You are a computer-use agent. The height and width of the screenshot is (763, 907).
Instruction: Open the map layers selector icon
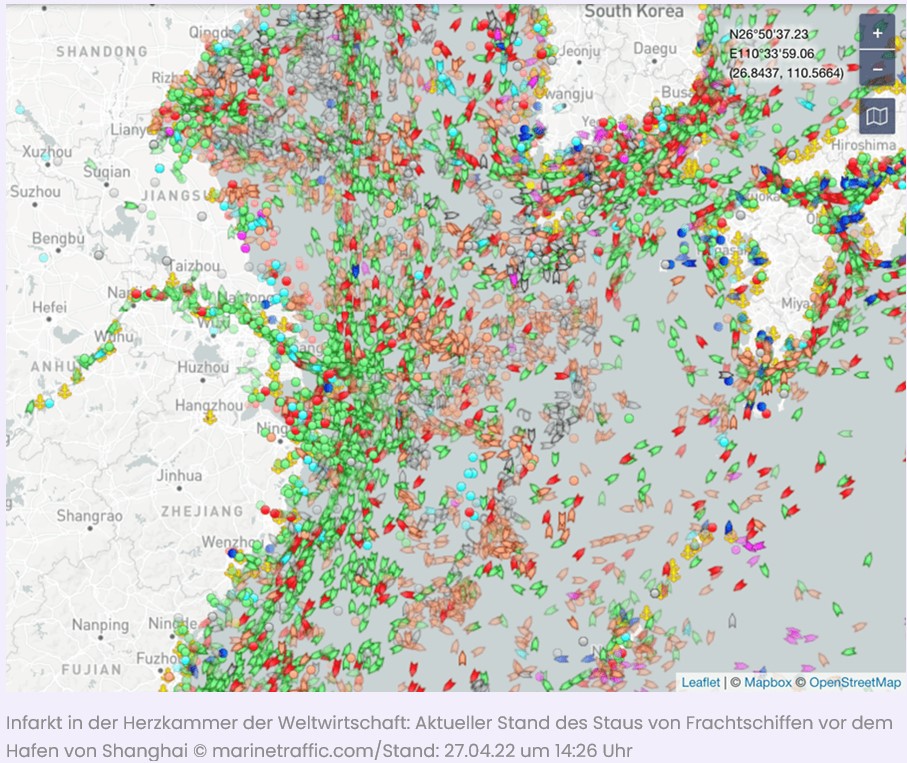[x=877, y=116]
